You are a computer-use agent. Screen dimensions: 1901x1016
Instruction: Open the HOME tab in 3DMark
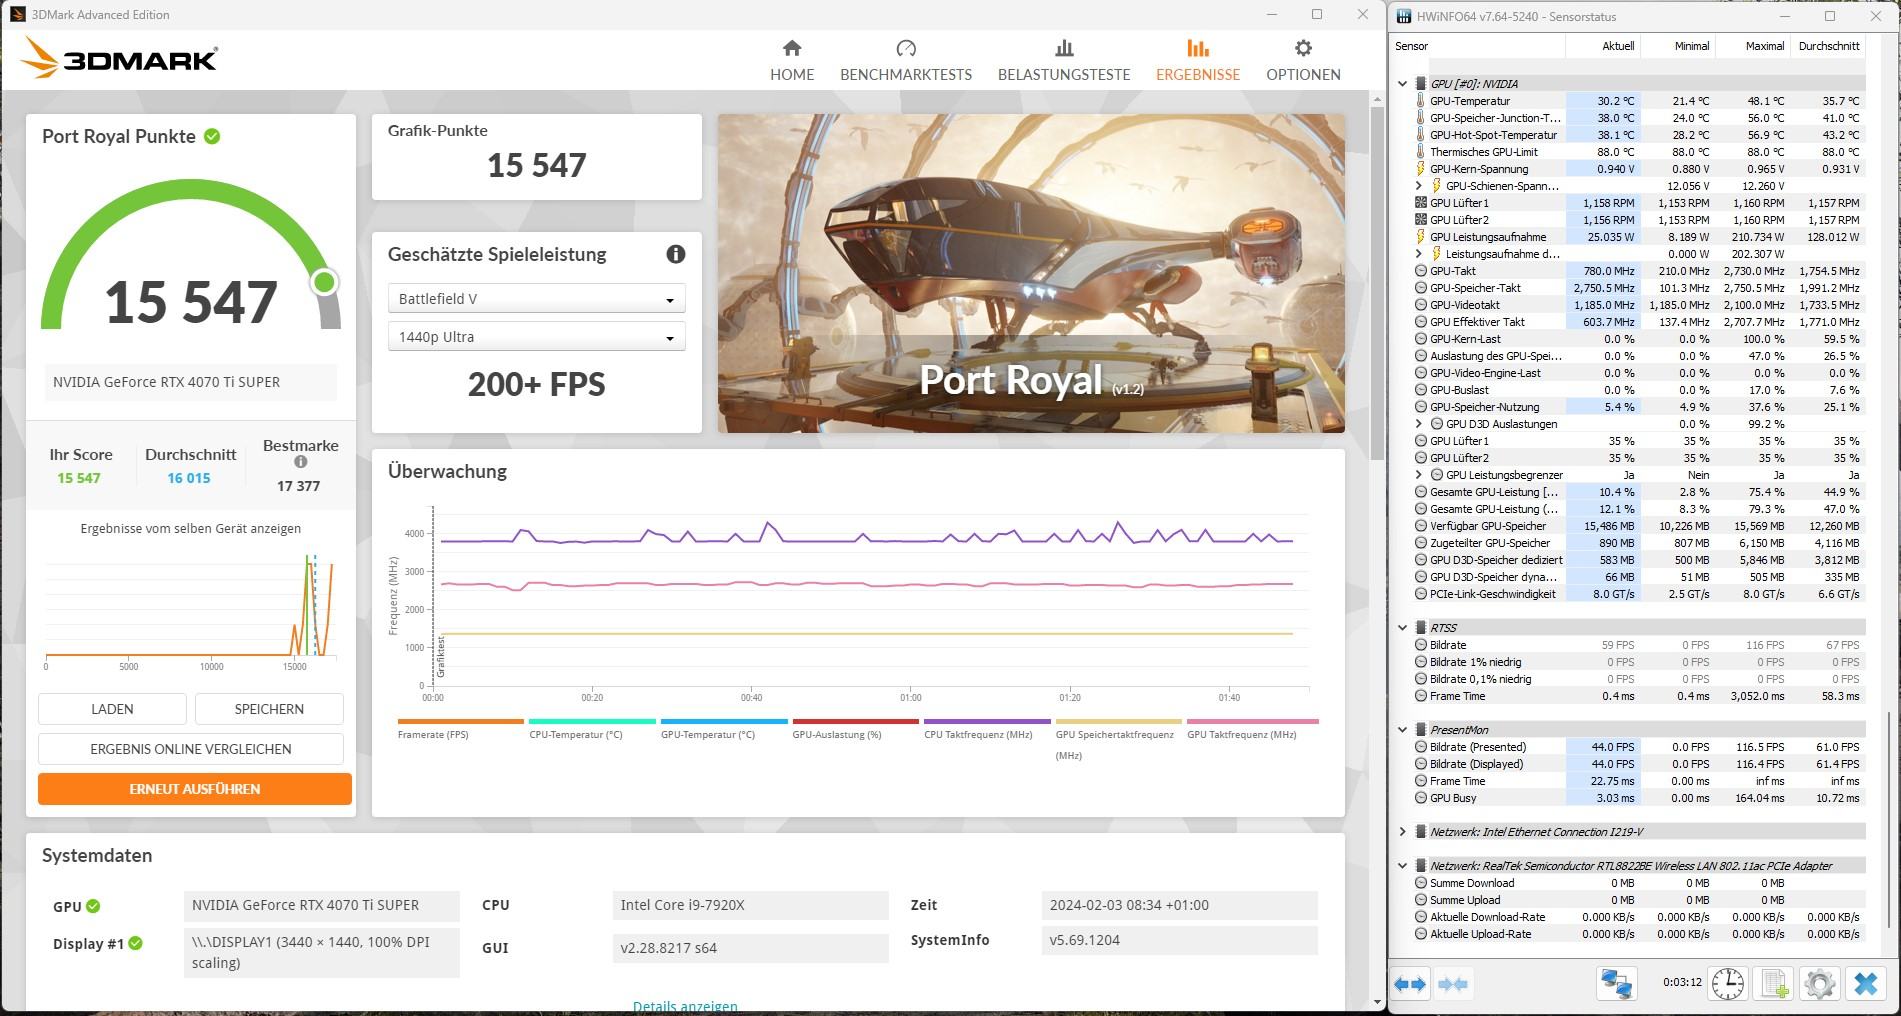(792, 60)
